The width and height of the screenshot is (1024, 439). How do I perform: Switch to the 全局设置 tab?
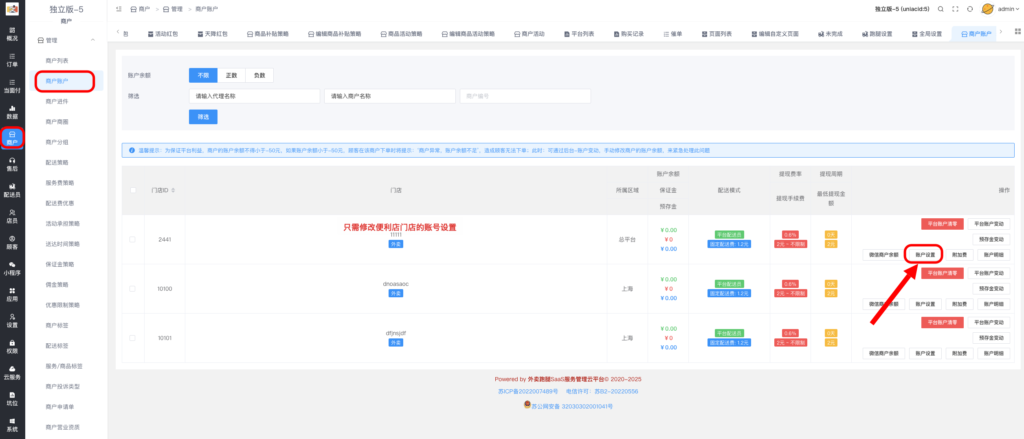(x=926, y=33)
